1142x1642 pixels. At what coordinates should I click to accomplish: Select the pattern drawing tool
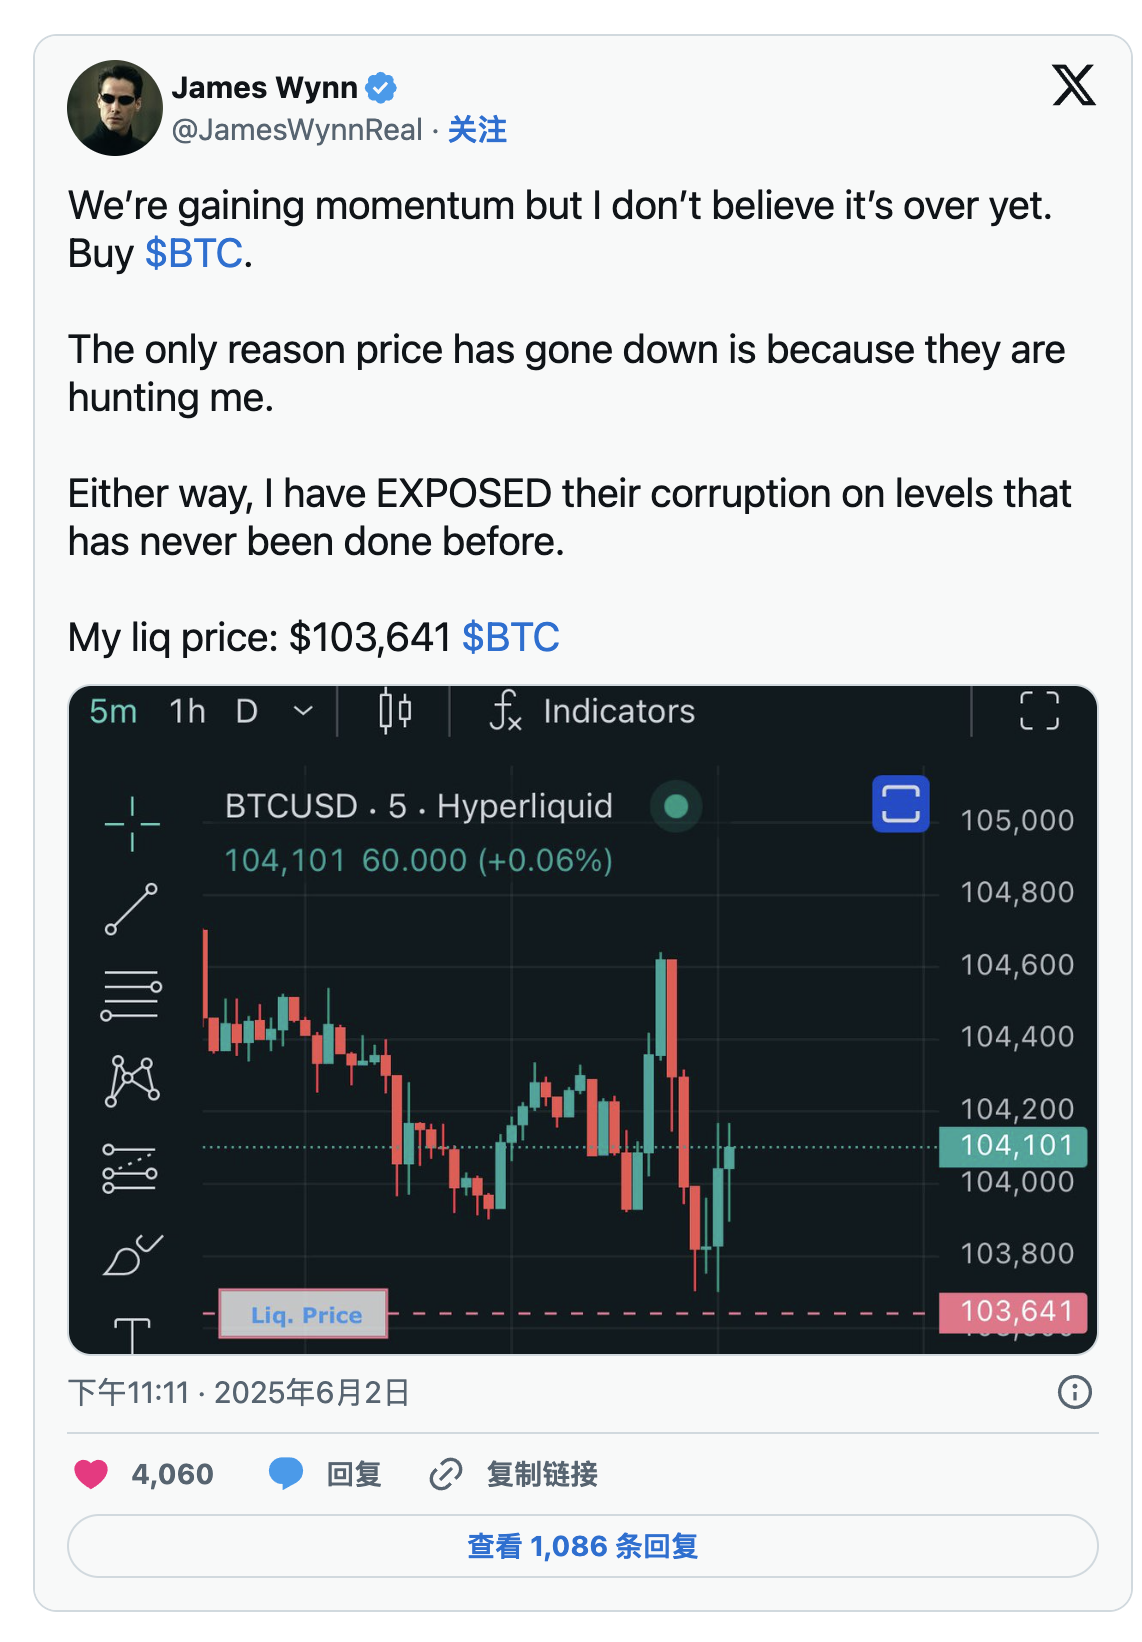pos(132,1081)
